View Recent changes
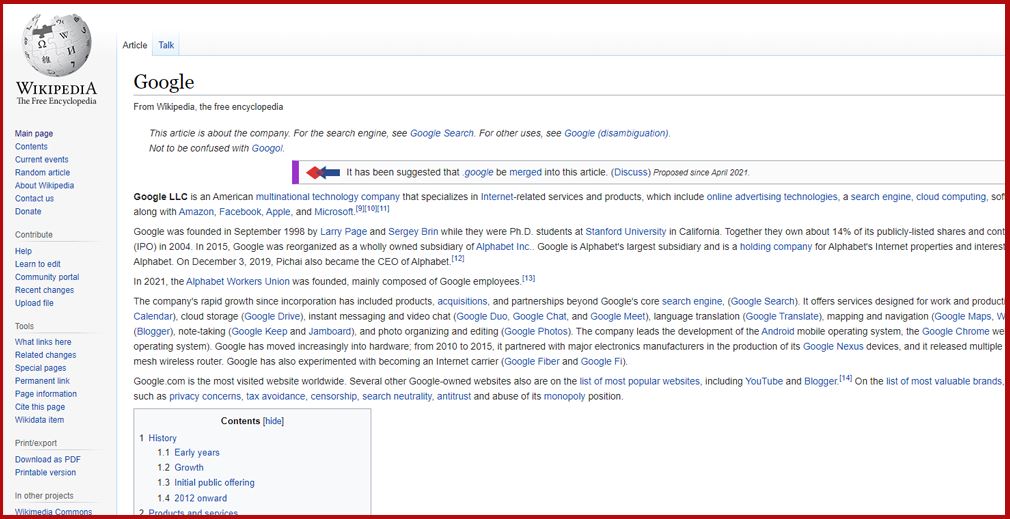The height and width of the screenshot is (519, 1010). (x=44, y=290)
